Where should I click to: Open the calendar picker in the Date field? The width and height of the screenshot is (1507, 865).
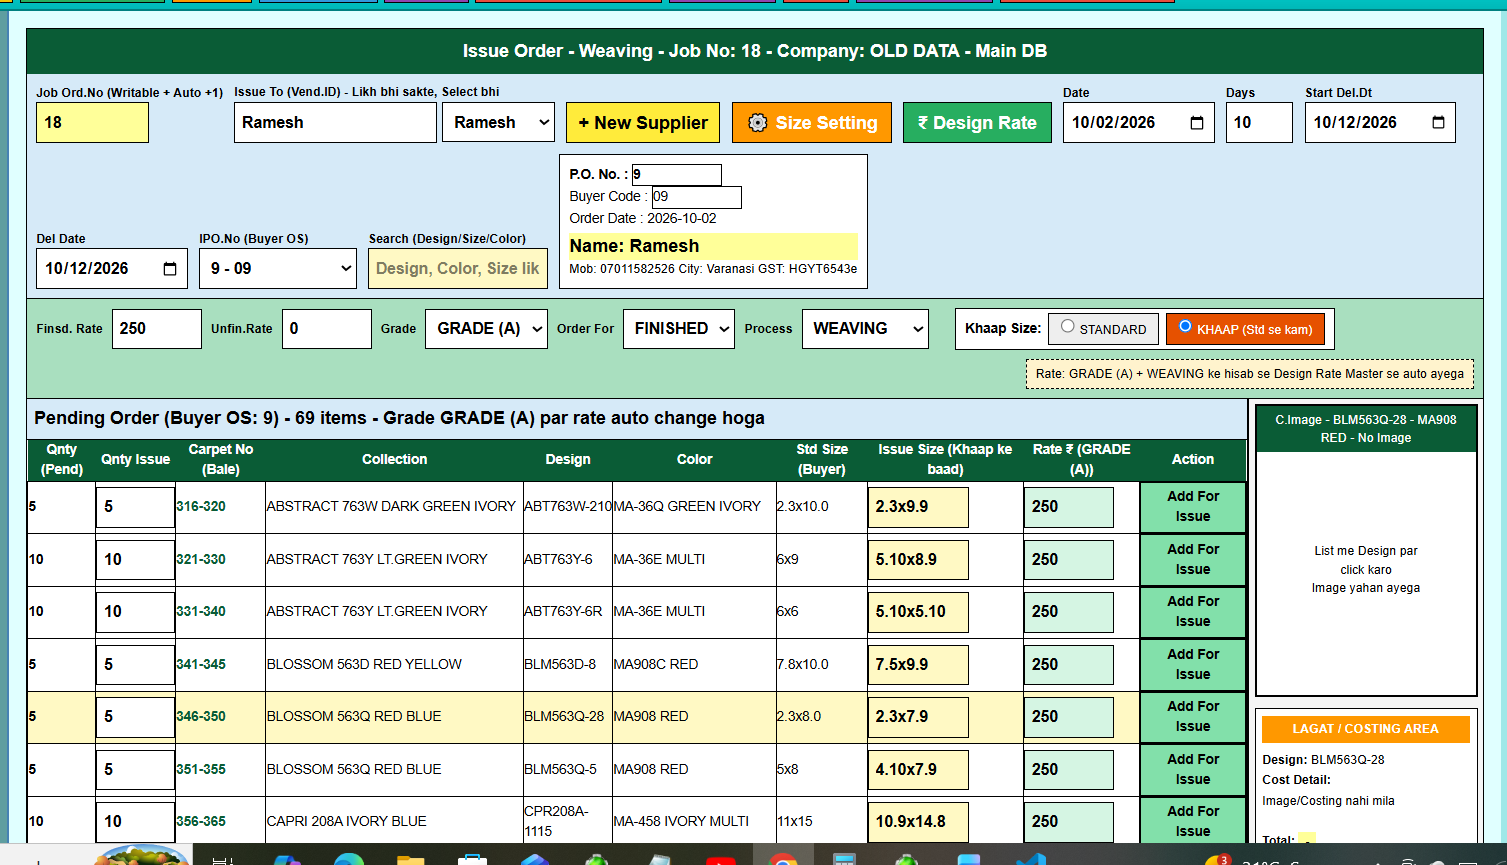[x=1197, y=123]
